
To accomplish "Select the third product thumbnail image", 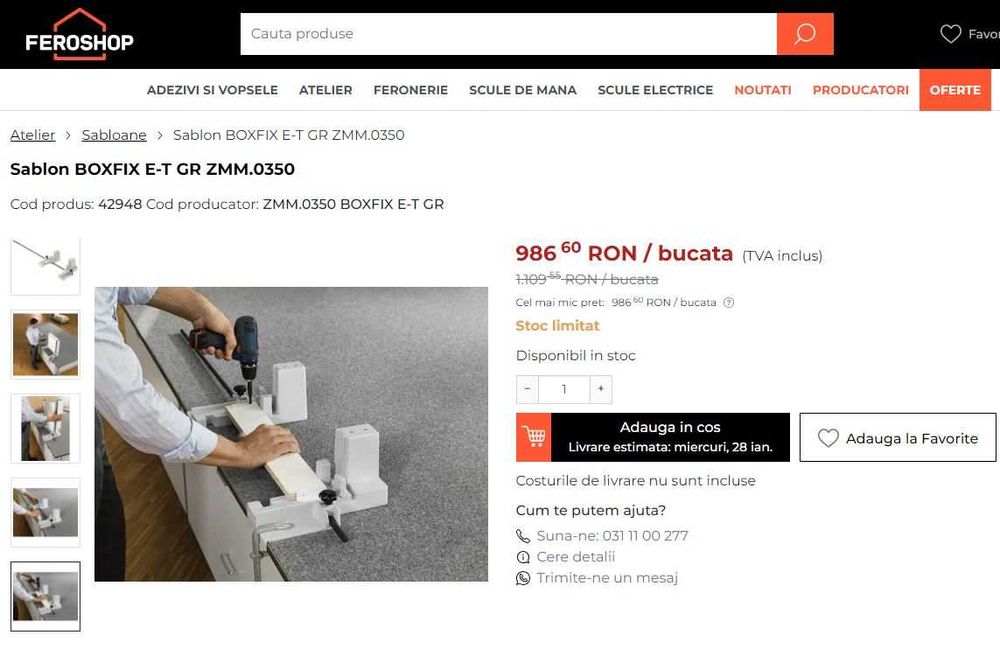I will point(45,429).
